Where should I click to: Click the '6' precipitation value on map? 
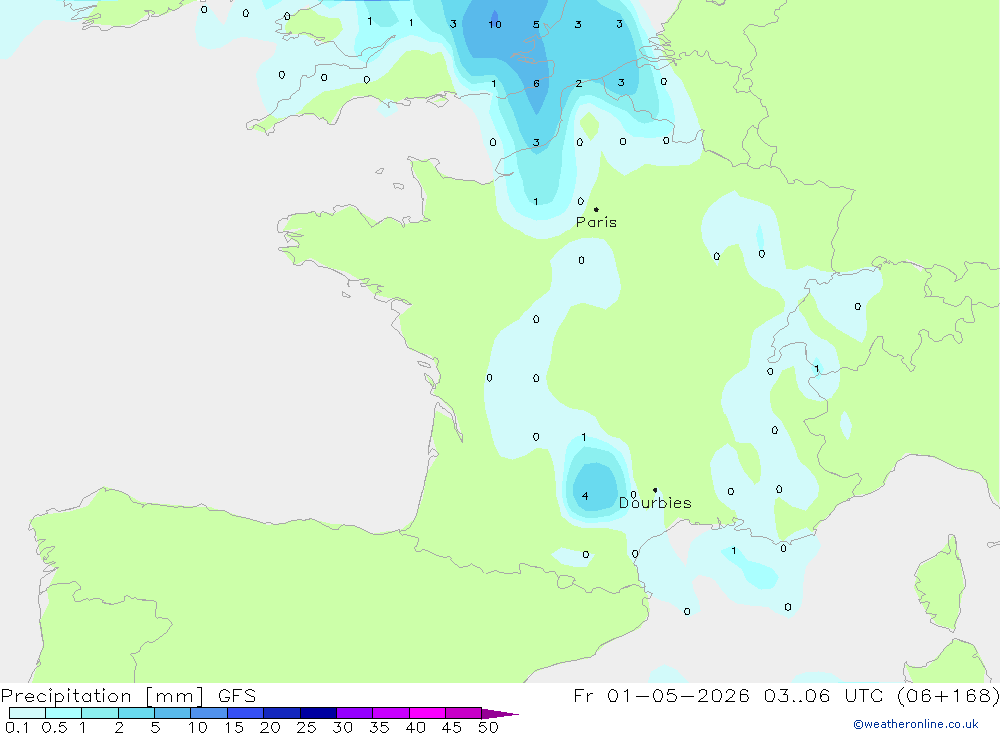536,84
